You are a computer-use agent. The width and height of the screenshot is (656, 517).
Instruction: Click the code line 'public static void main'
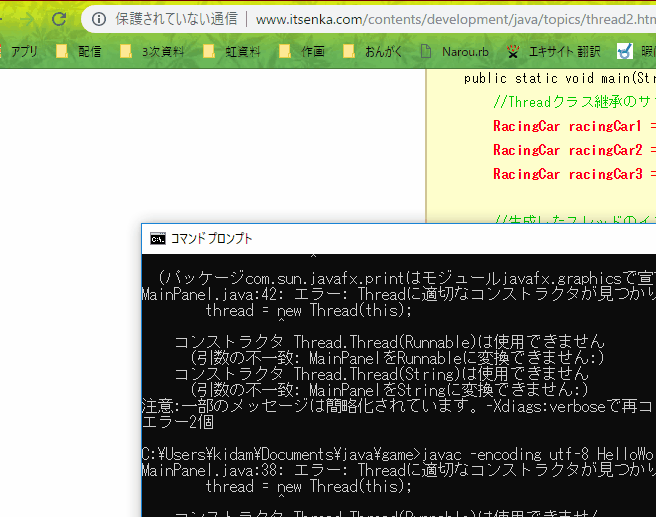pos(559,78)
